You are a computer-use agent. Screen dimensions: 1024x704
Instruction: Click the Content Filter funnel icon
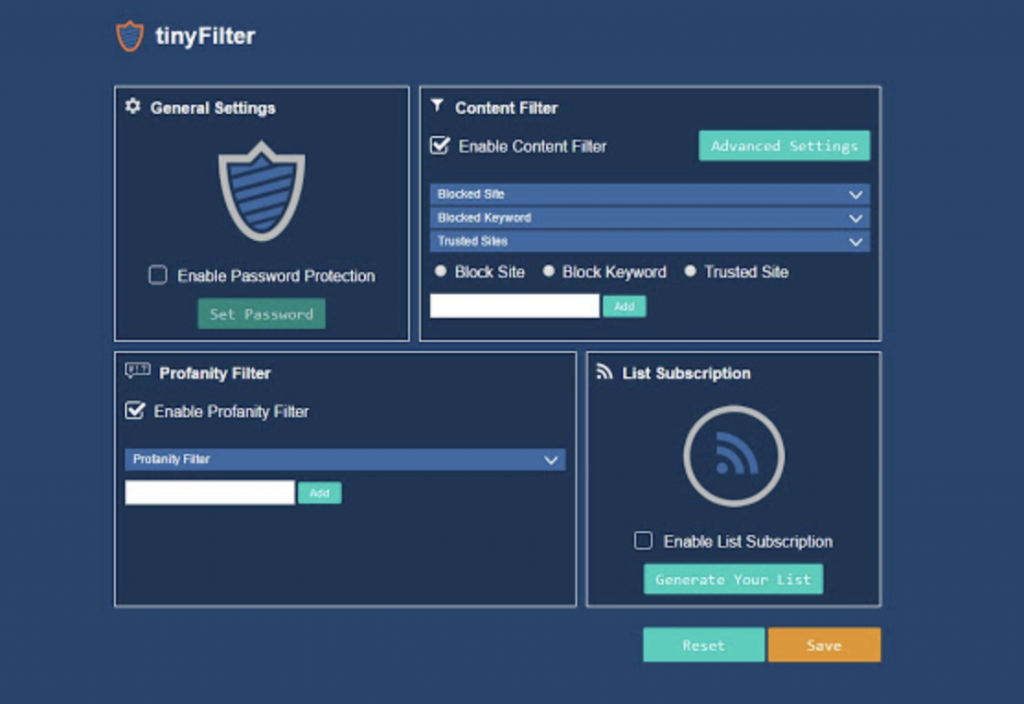coord(438,105)
